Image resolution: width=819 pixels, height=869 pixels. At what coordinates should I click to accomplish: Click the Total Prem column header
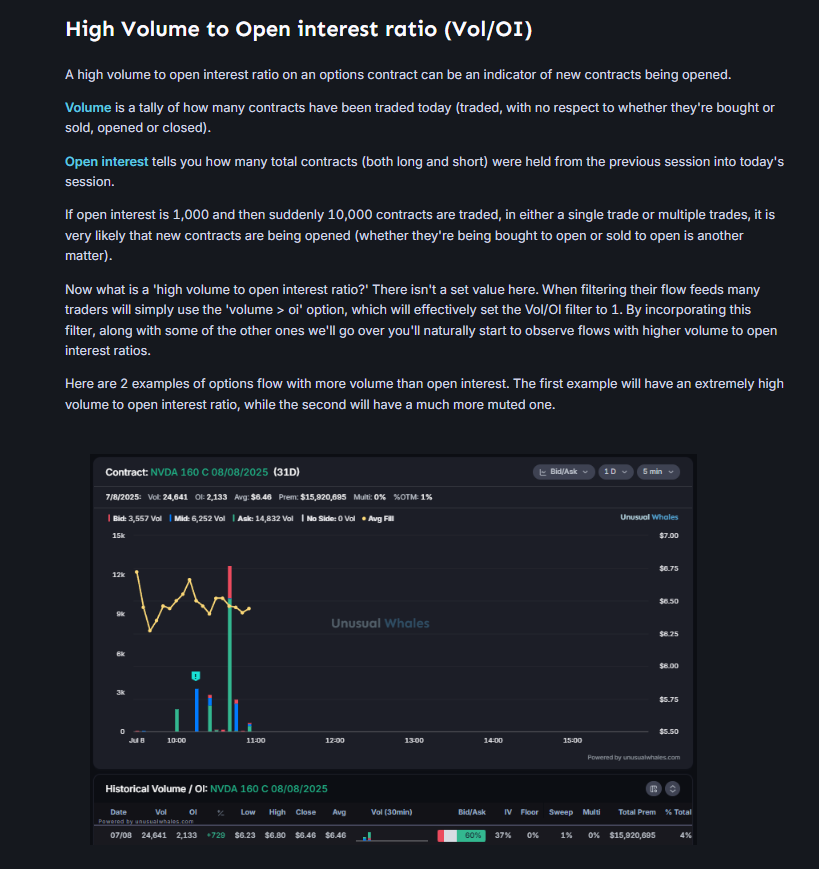click(x=637, y=812)
